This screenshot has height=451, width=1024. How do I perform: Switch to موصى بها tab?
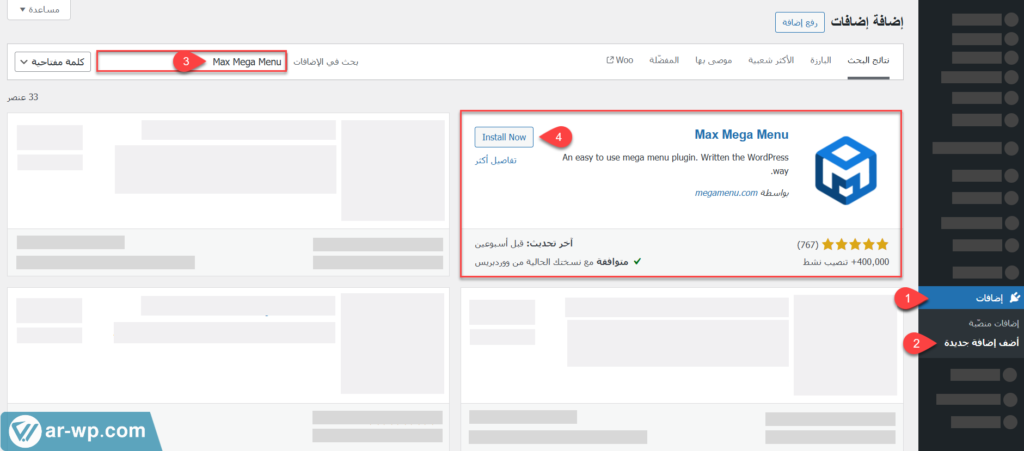tap(712, 61)
